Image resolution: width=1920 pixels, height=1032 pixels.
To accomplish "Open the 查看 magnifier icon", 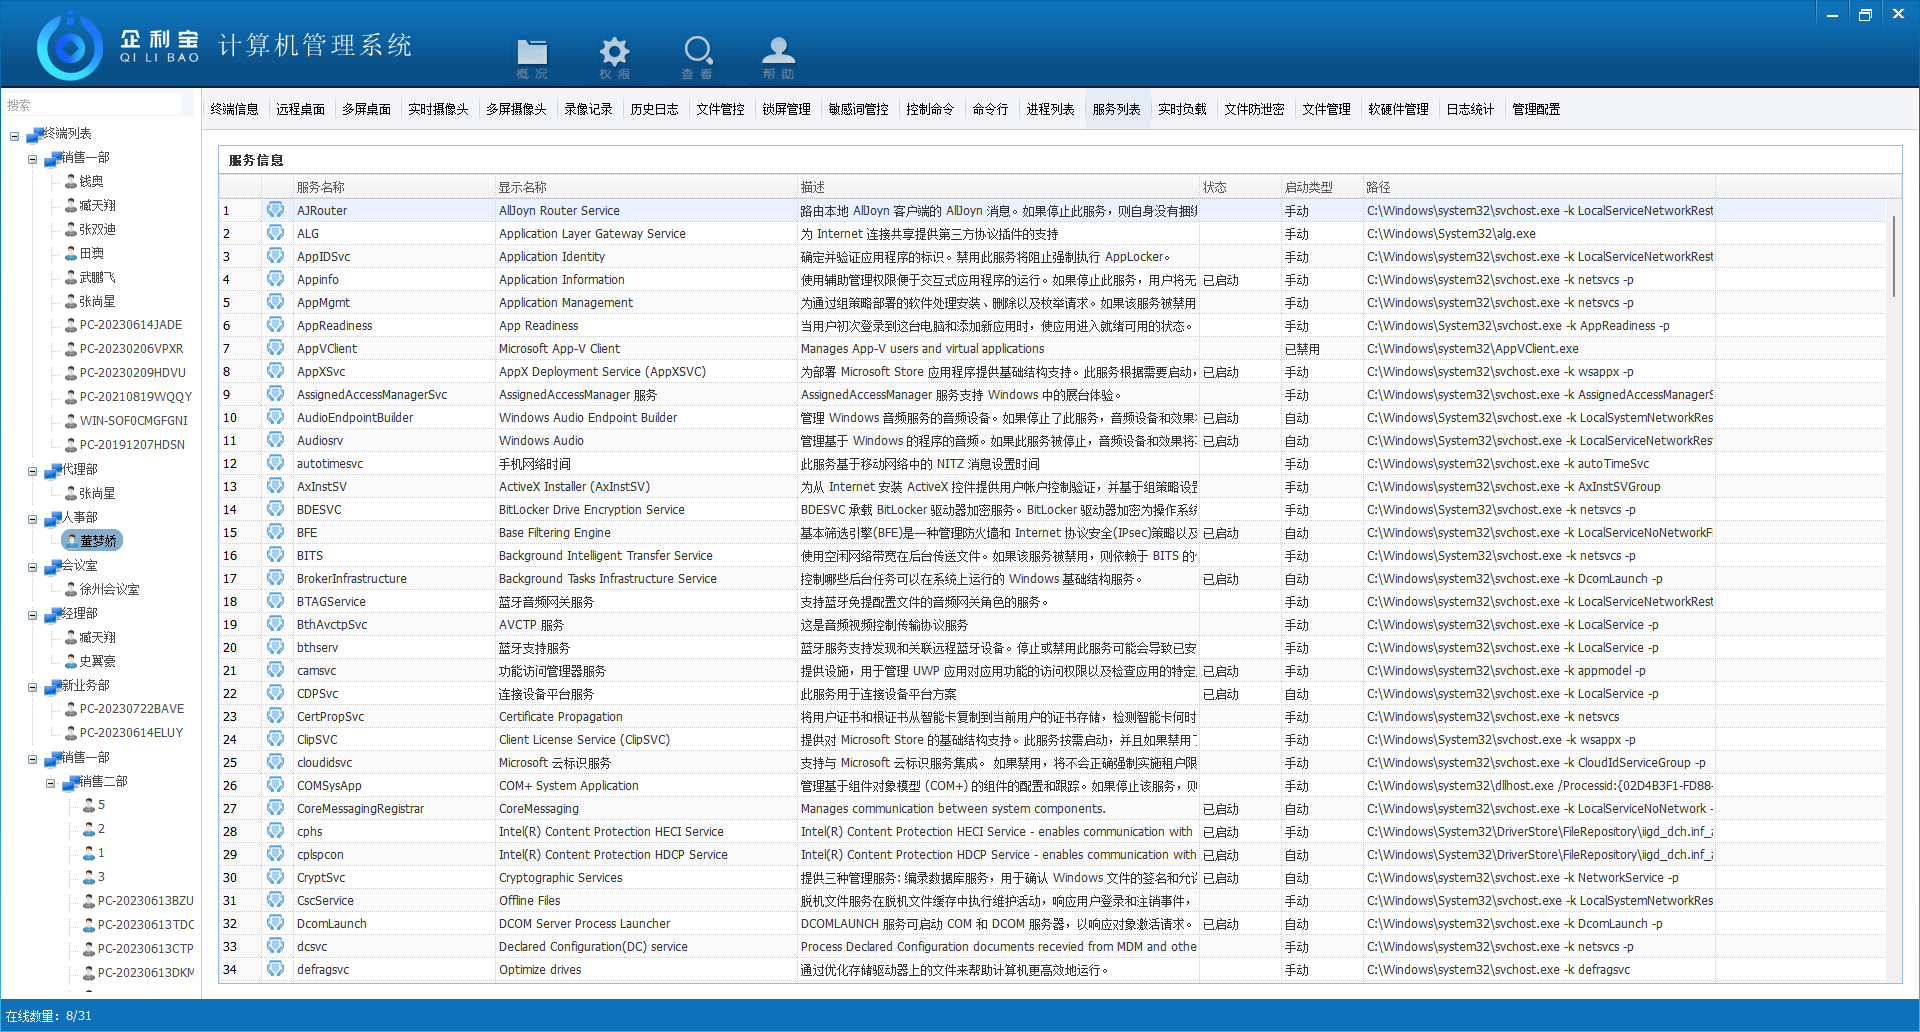I will [x=697, y=54].
